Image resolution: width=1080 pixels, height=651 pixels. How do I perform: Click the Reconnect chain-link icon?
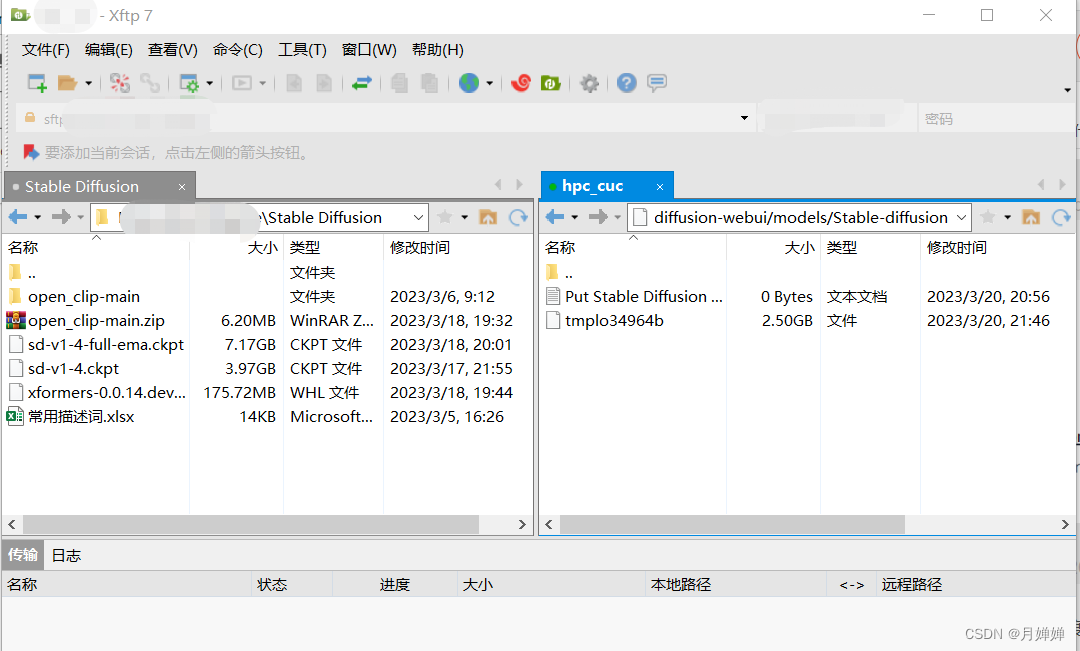click(149, 83)
